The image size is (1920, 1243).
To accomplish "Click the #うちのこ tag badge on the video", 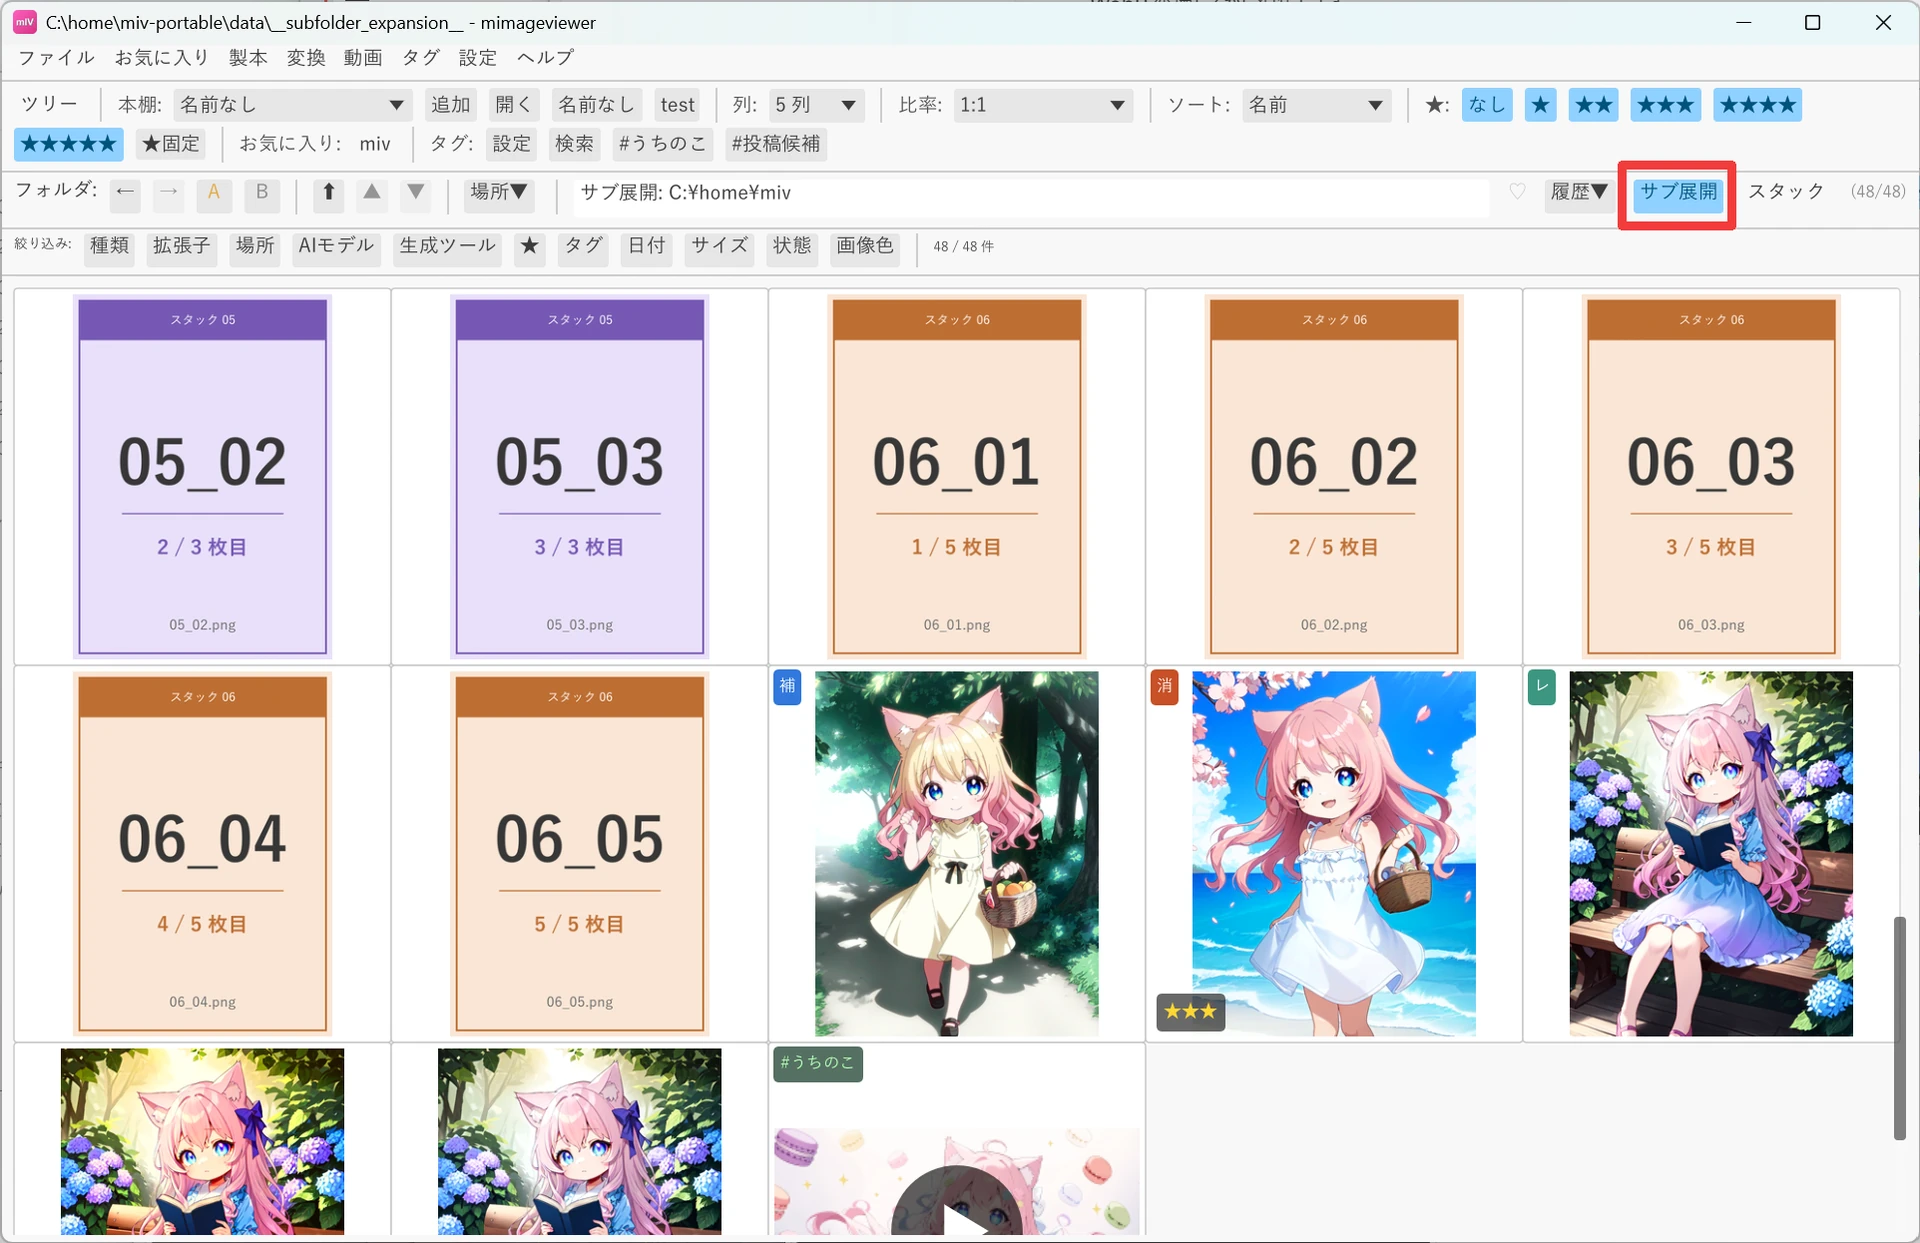I will click(x=818, y=1062).
